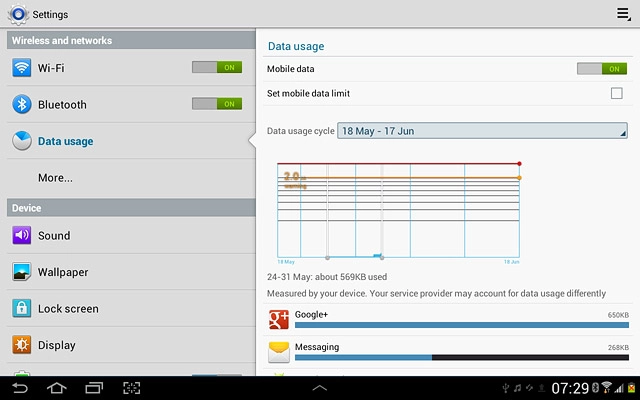The height and width of the screenshot is (400, 640).
Task: Disable the Mobile data switch
Action: pos(602,68)
